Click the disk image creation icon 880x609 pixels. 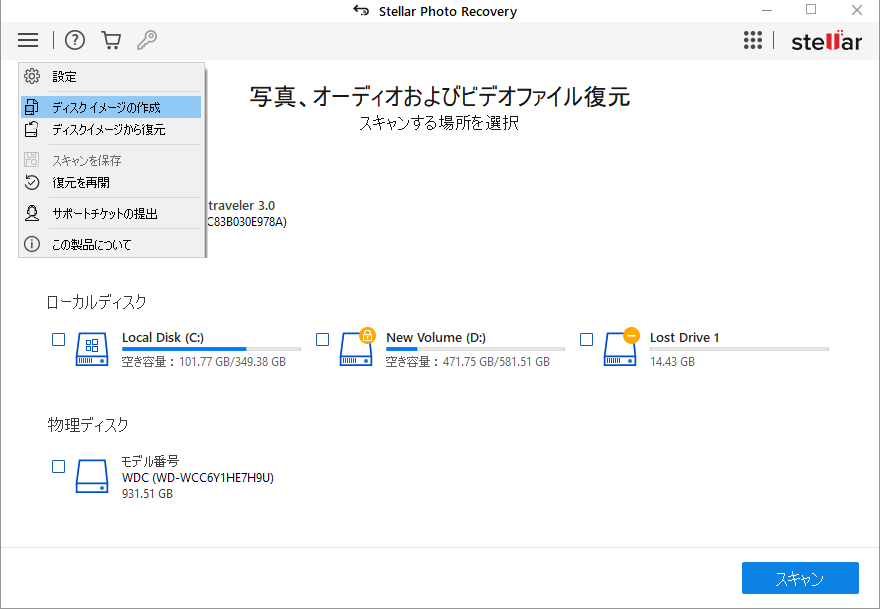32,107
